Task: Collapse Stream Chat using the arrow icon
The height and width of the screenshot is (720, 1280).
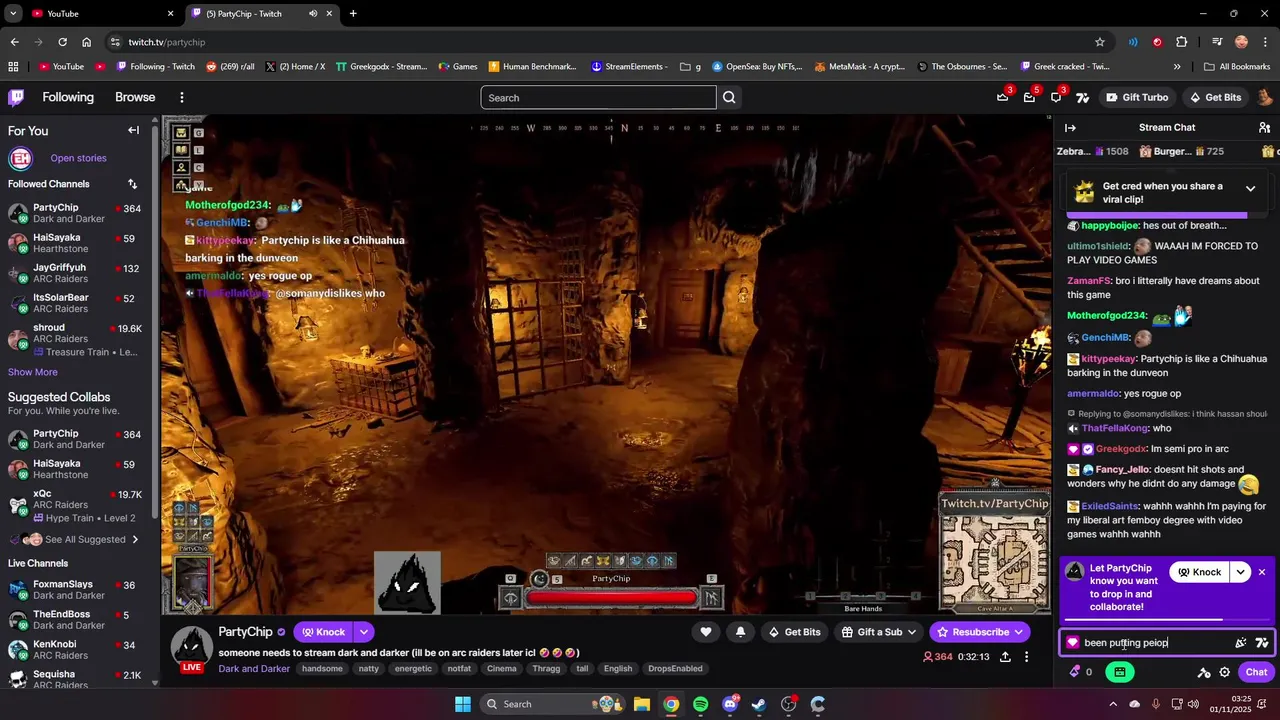Action: tap(1070, 127)
